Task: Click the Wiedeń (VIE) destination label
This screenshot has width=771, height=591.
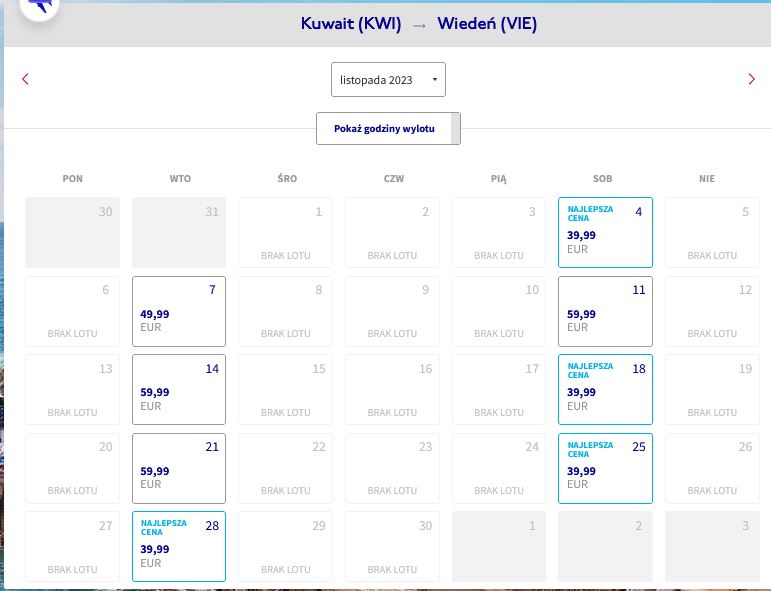Action: [487, 24]
